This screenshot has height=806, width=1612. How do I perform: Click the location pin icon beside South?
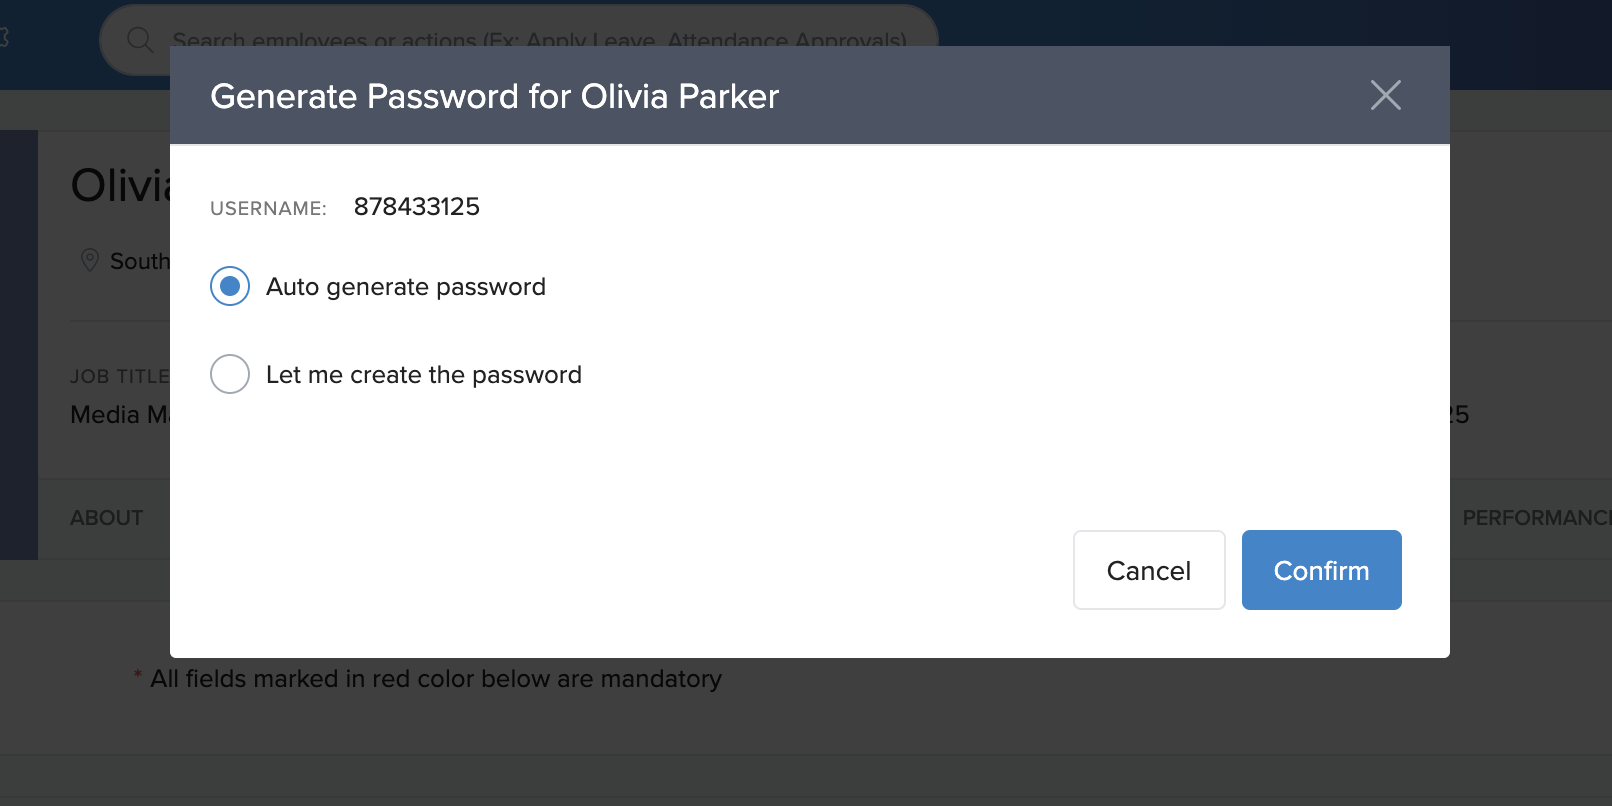point(90,260)
